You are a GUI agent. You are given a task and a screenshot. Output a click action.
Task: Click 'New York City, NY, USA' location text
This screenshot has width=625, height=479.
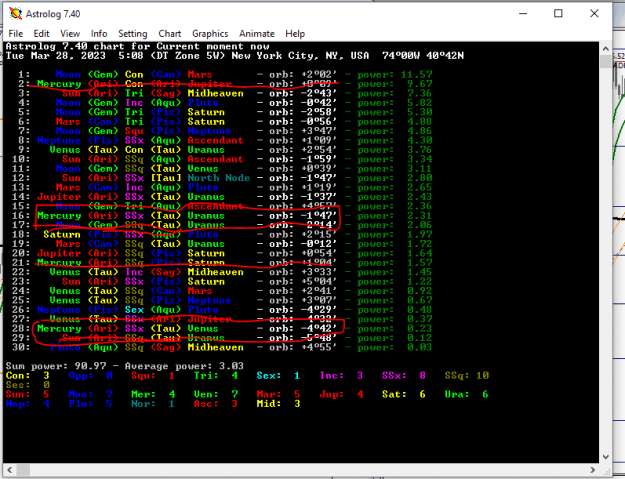[301, 56]
